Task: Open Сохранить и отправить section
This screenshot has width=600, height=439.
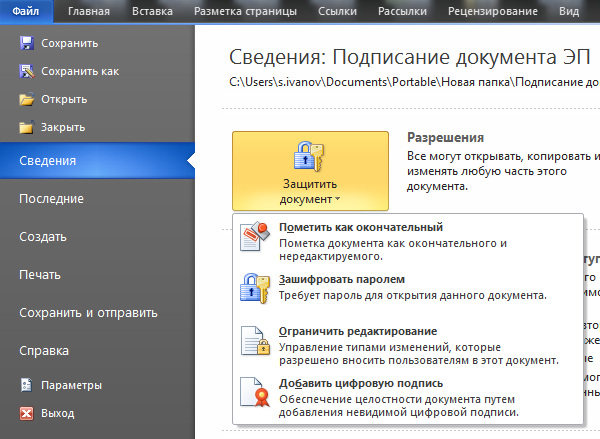Action: click(97, 313)
